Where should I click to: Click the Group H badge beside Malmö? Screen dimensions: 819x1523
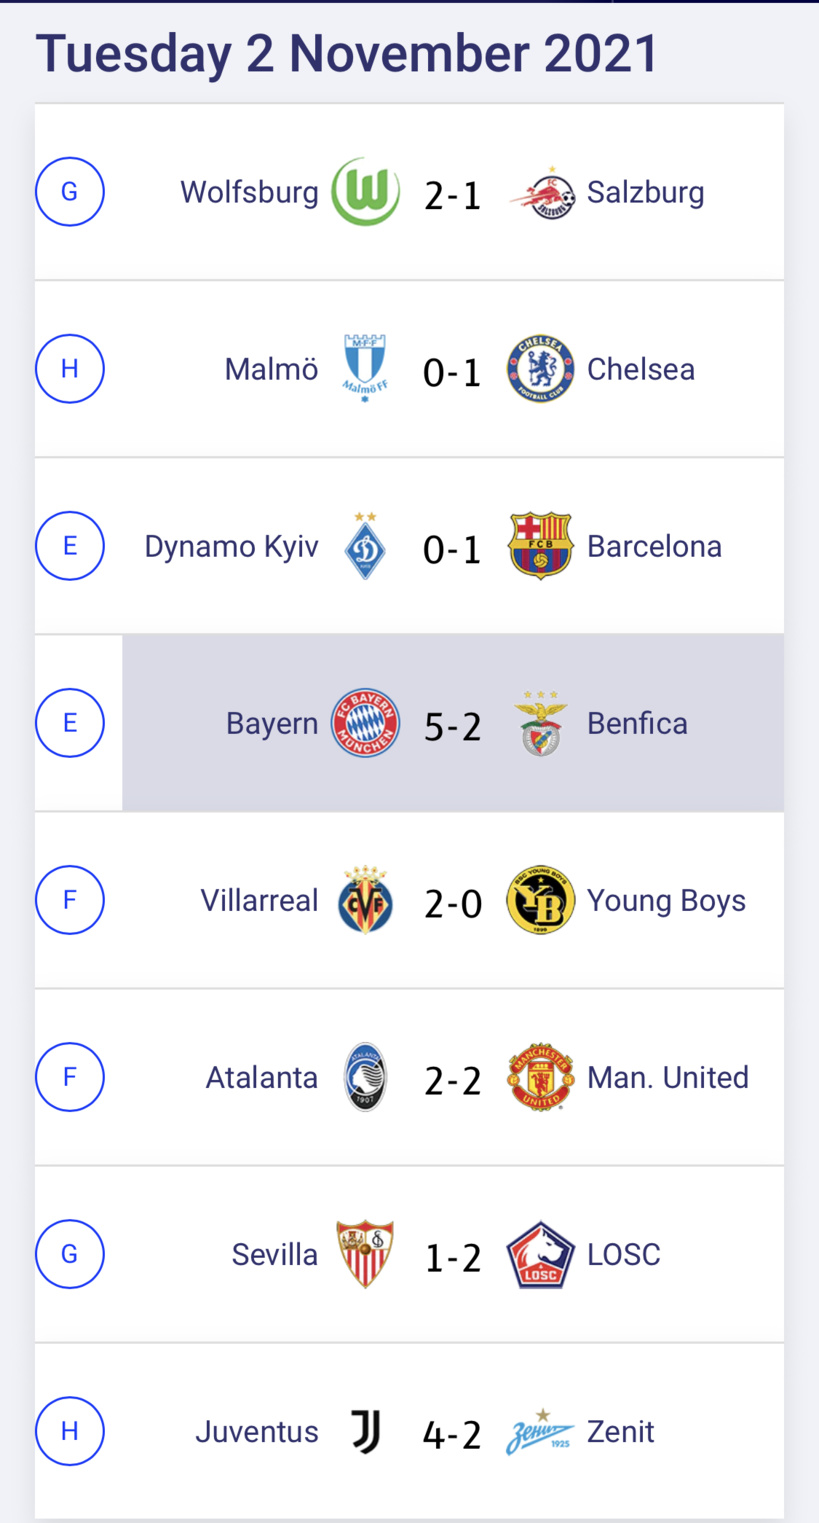[x=69, y=368]
